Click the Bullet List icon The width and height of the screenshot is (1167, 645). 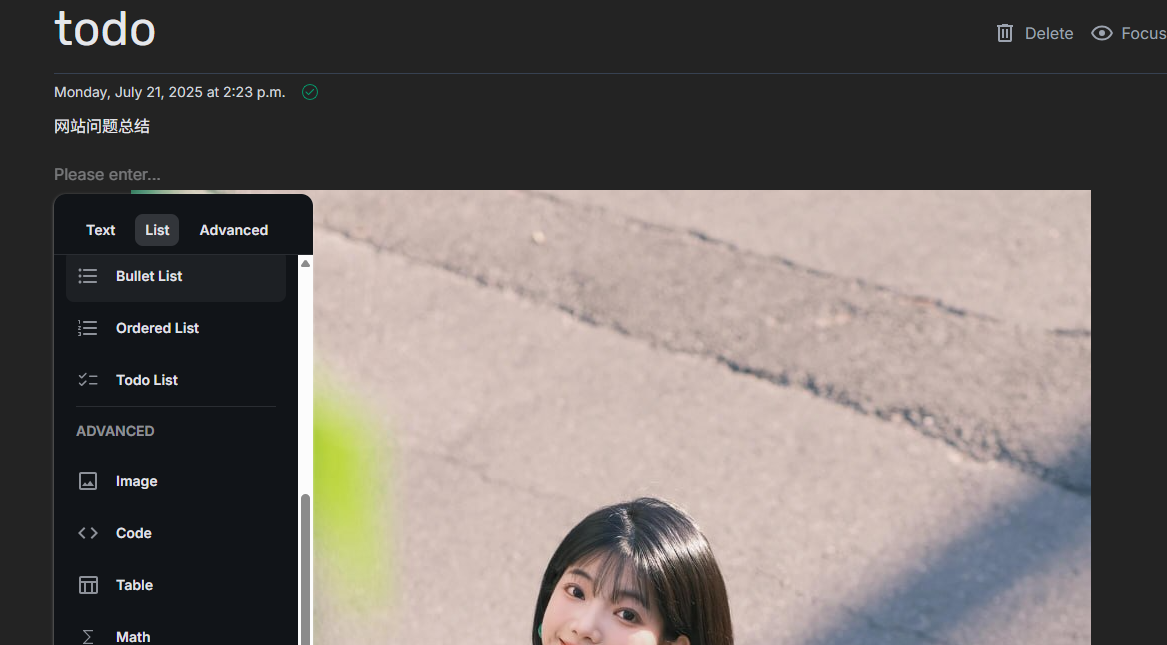[x=88, y=276]
